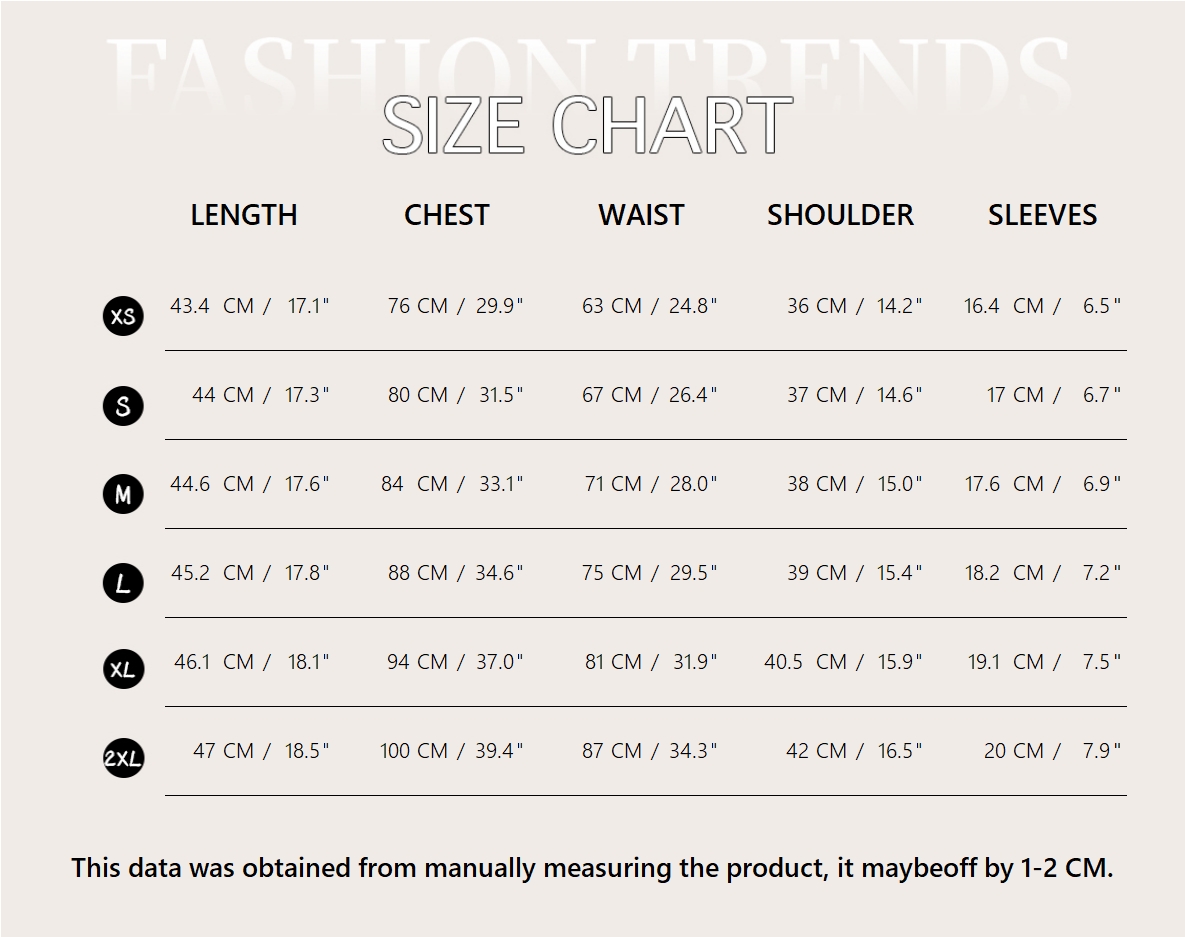Select the 2XL size badge
1185x937 pixels.
coord(123,759)
